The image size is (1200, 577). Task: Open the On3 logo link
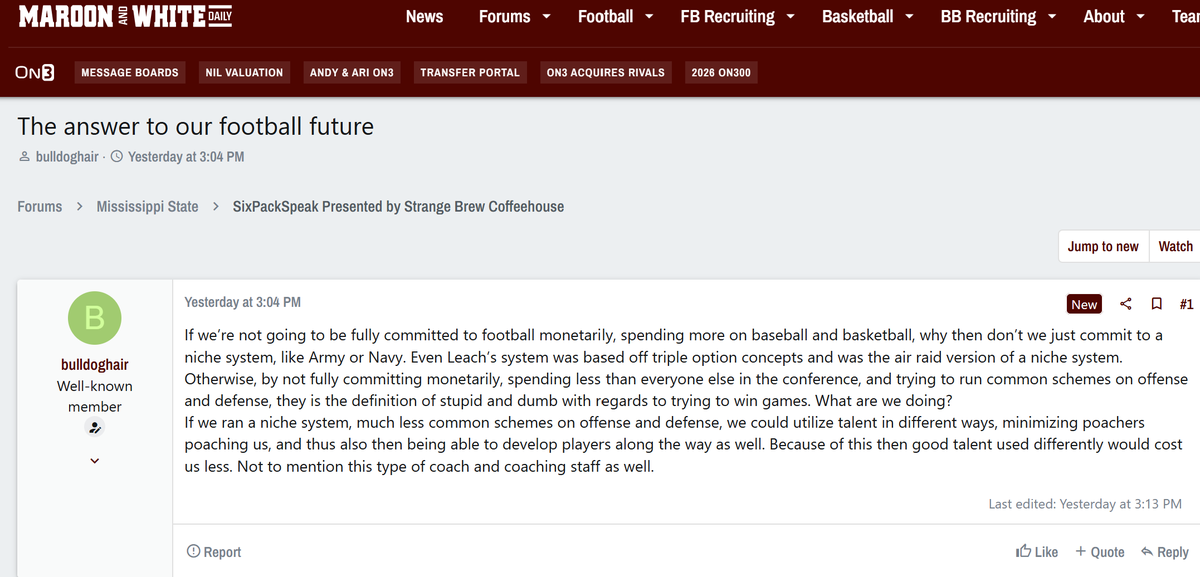click(x=35, y=72)
